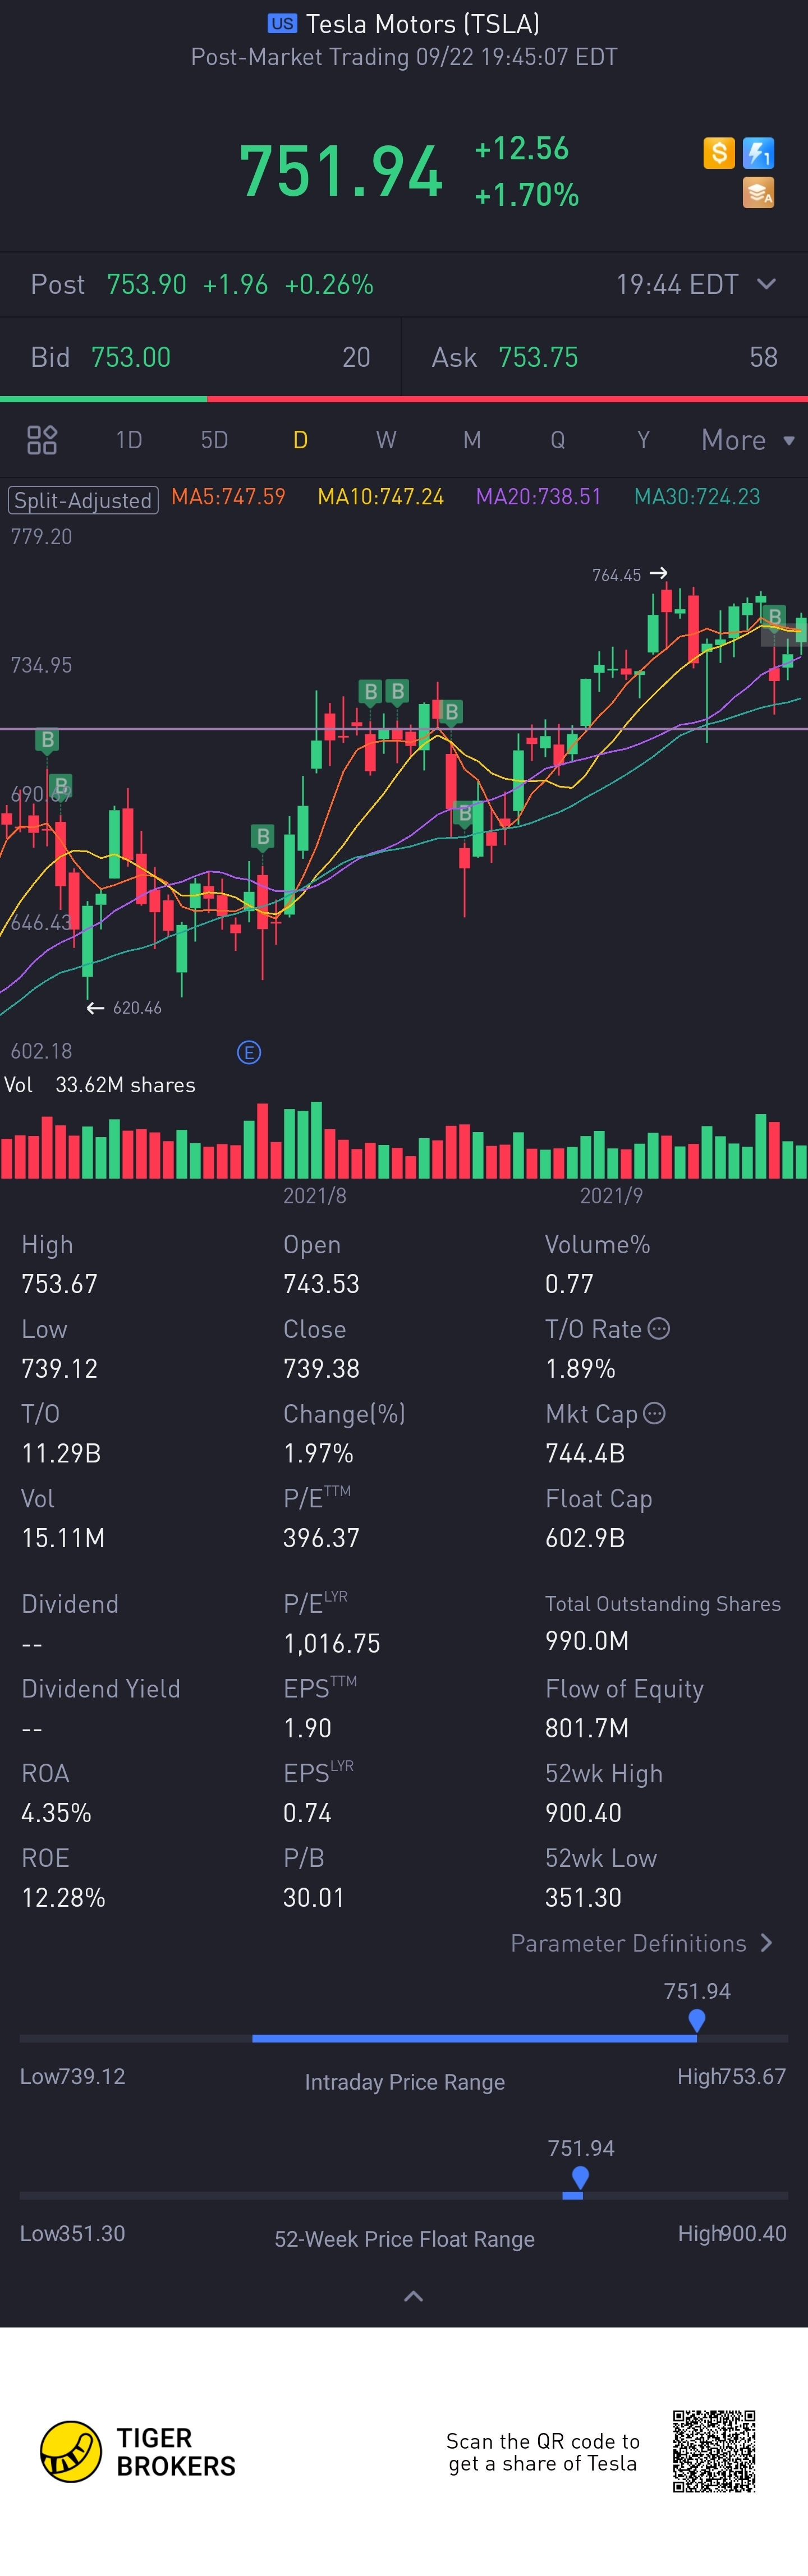Expand the 19:44 EDT post-market dropdown
This screenshot has width=808, height=2576.
[766, 284]
